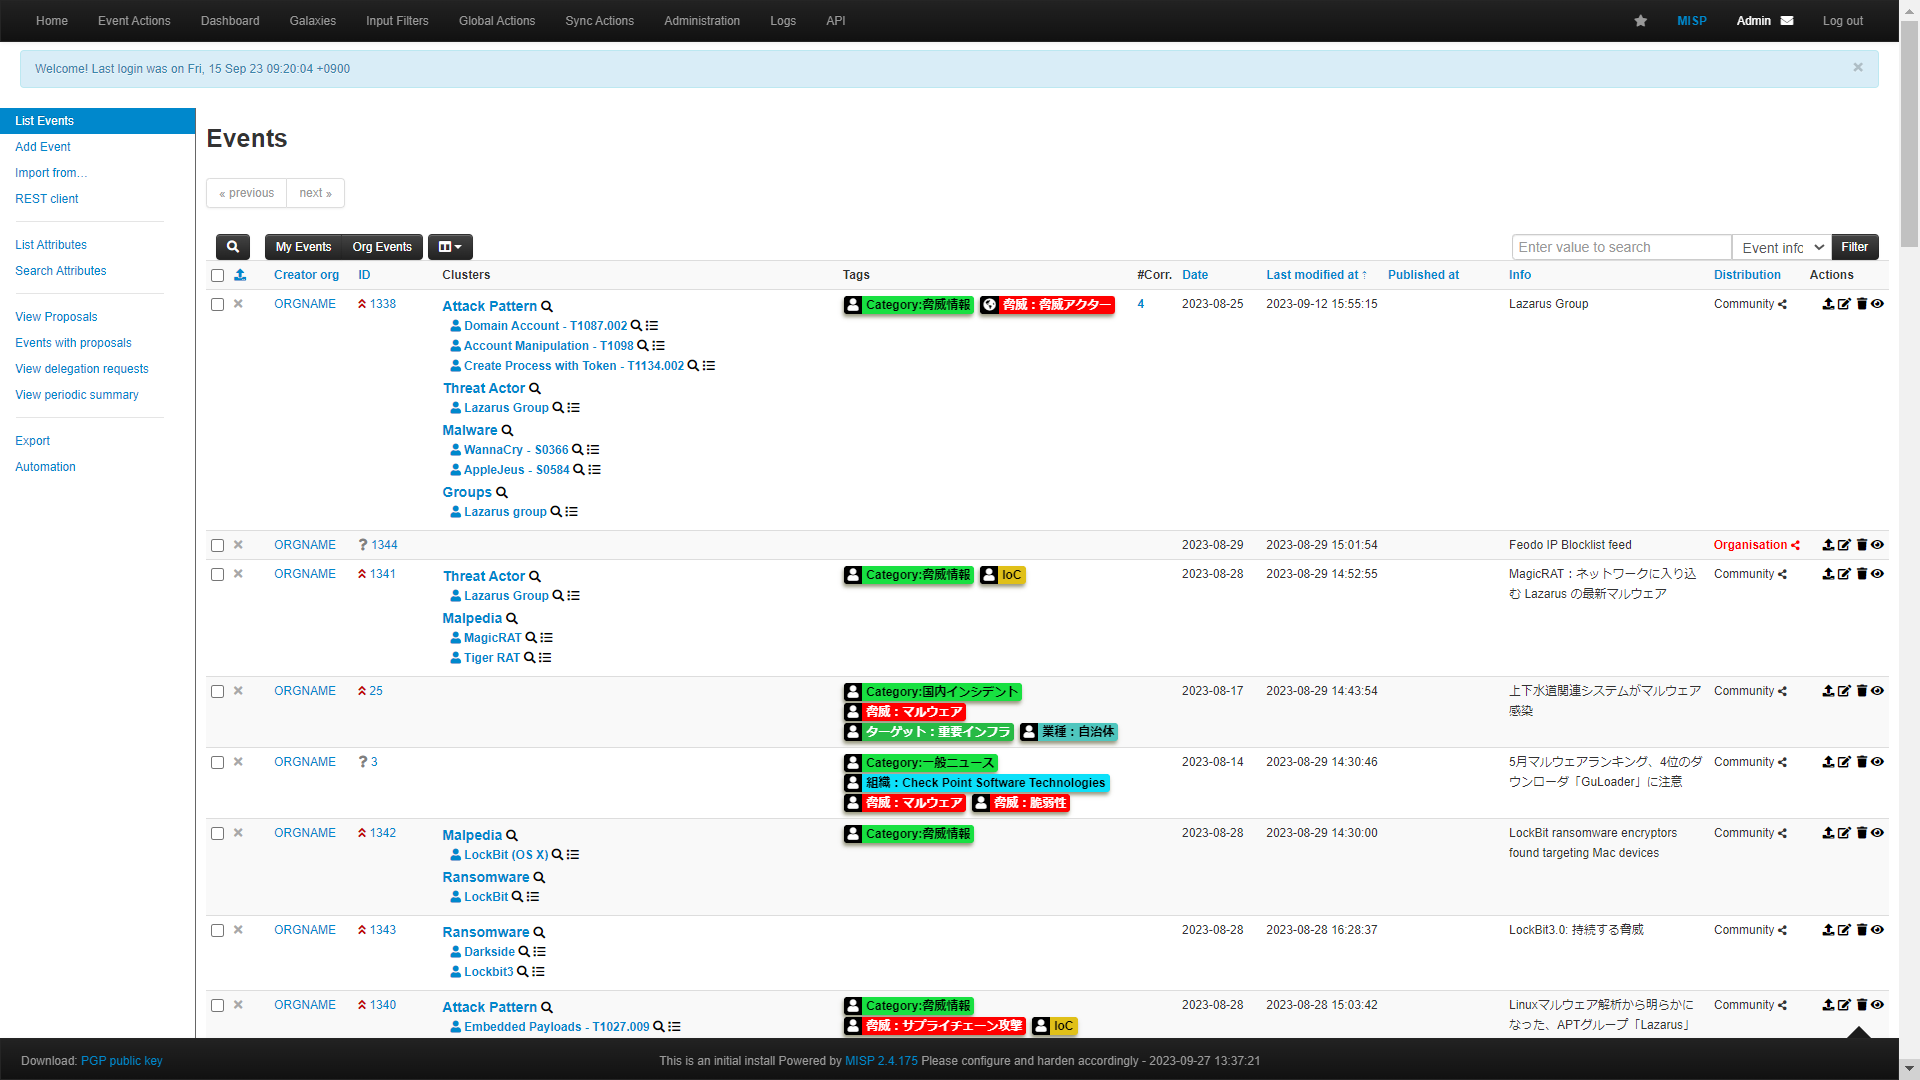Click the publish icon for the MagicRAT event
The height and width of the screenshot is (1080, 1920).
tap(1828, 574)
